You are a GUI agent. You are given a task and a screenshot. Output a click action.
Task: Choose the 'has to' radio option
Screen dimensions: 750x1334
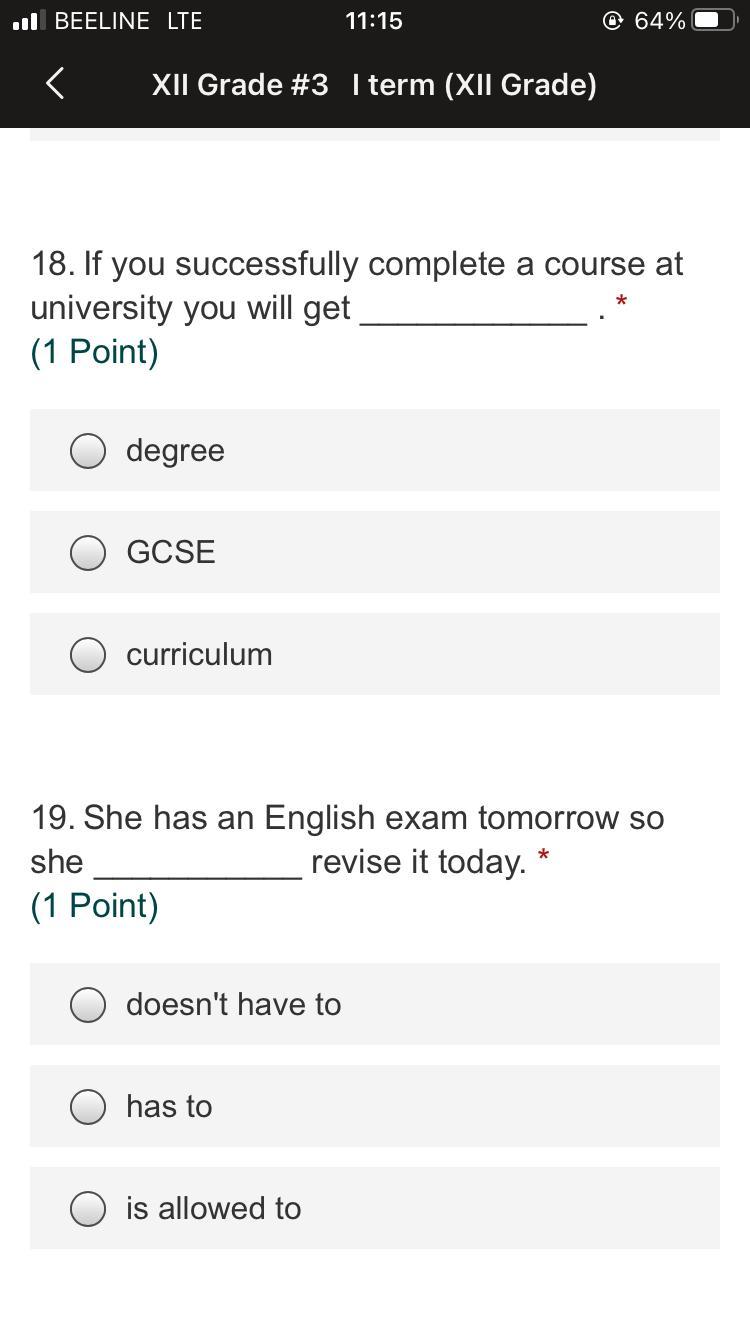pyautogui.click(x=88, y=1107)
